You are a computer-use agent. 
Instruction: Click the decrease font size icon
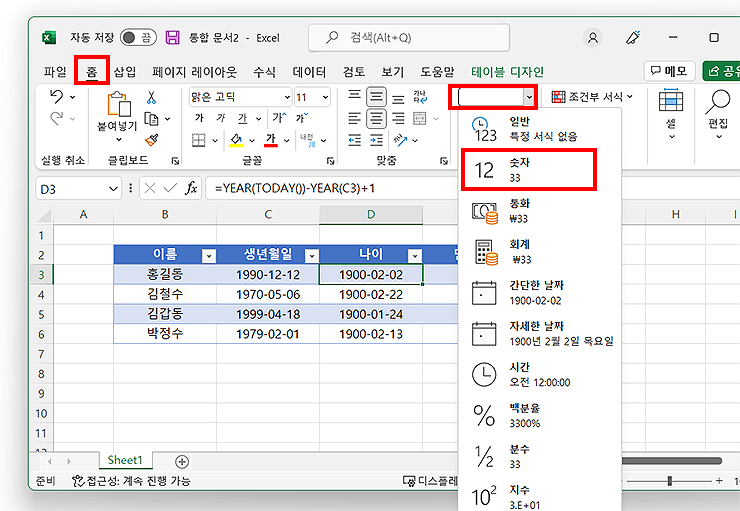(302, 117)
